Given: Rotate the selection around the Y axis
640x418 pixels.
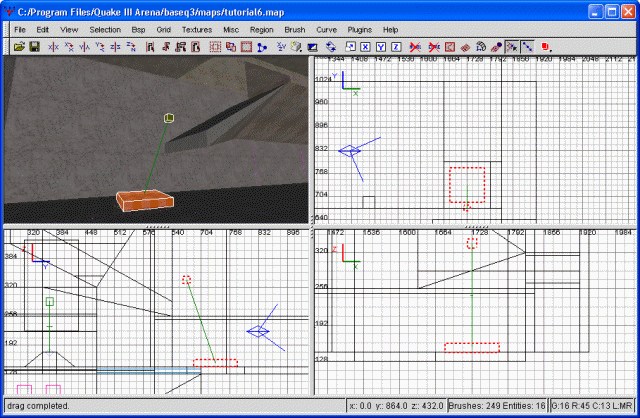Looking at the screenshot, I should tap(100, 47).
